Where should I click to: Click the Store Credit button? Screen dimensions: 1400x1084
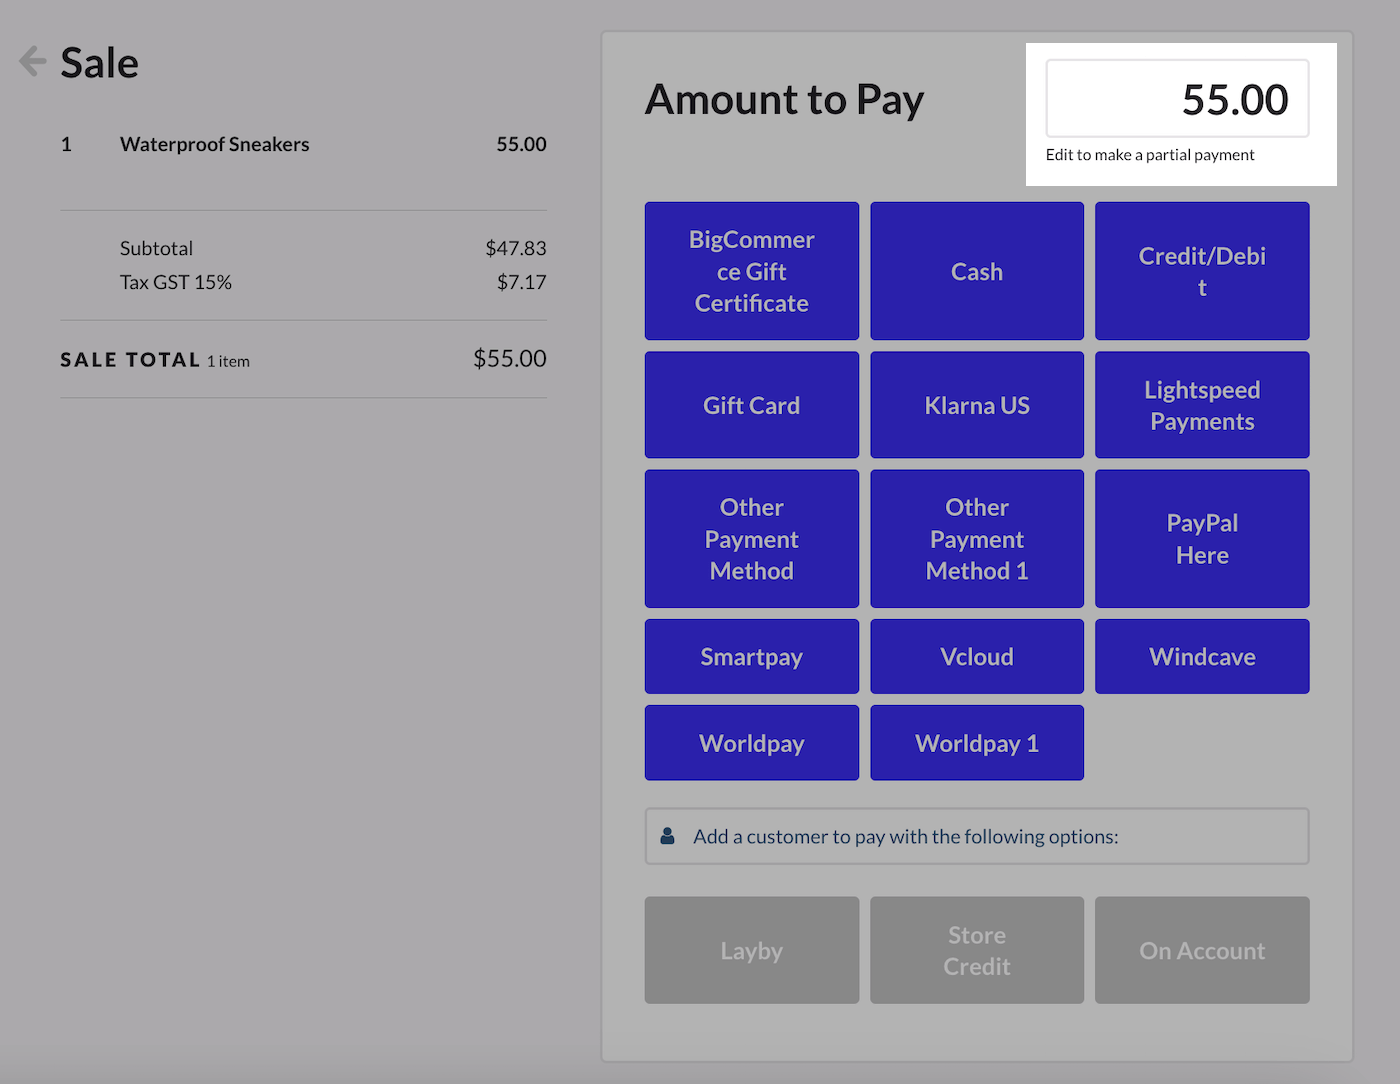[977, 950]
